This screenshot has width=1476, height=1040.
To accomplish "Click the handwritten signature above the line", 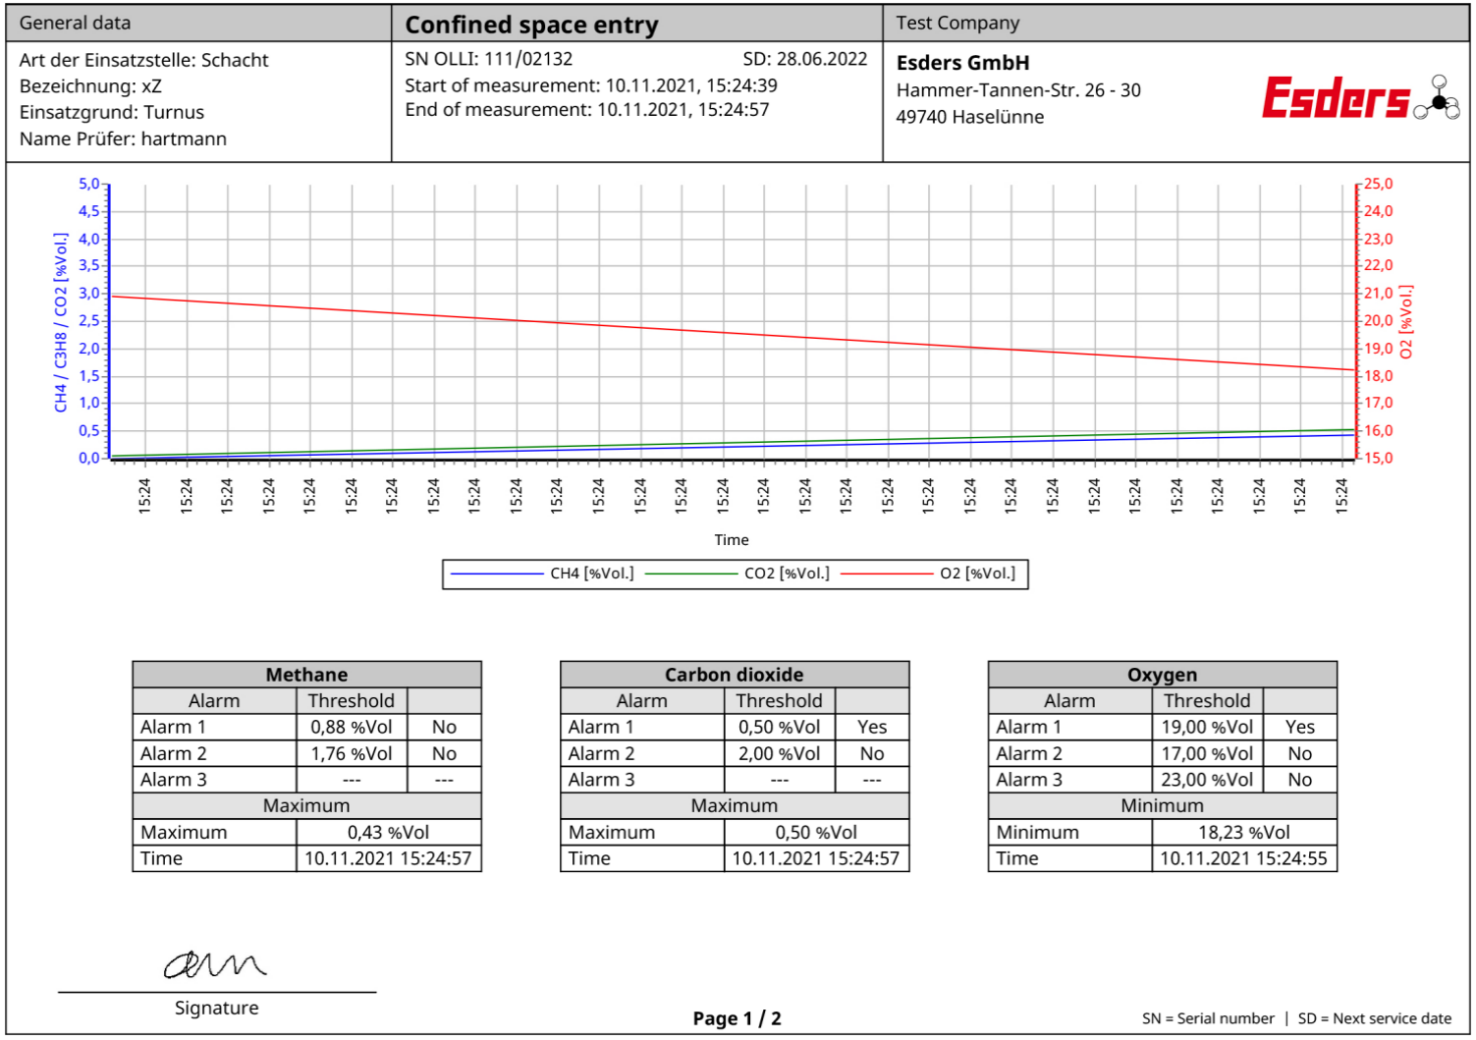I will (215, 964).
